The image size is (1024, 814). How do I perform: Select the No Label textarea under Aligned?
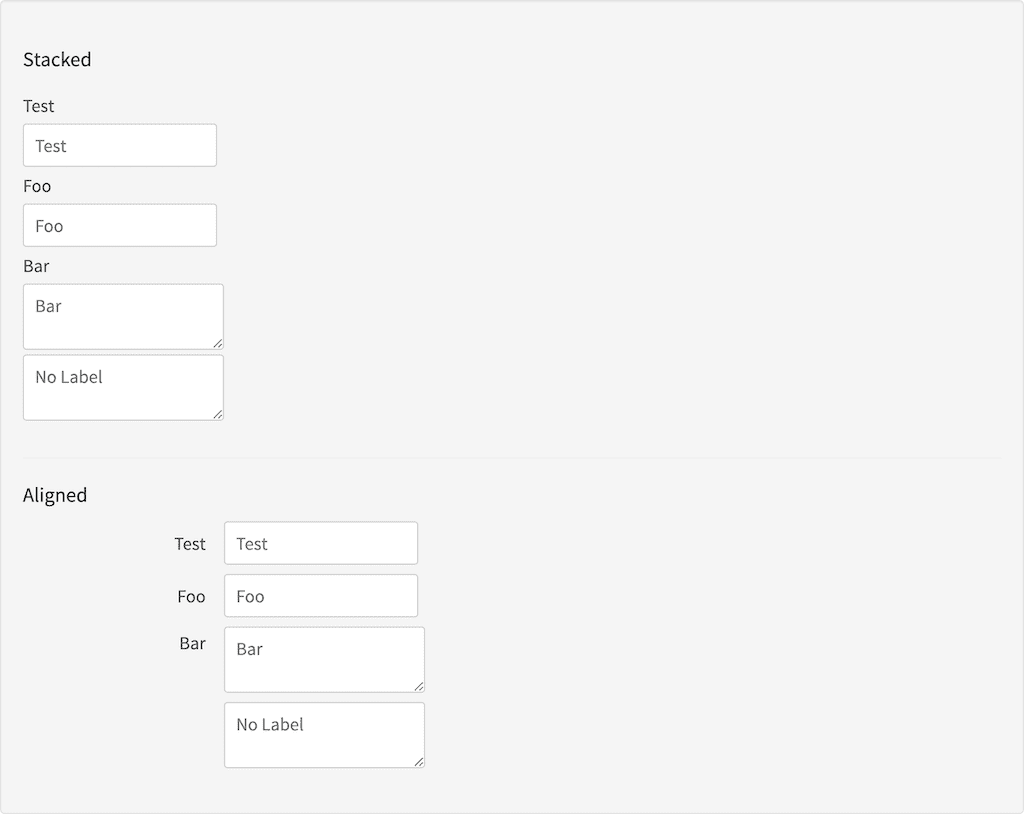coord(324,735)
